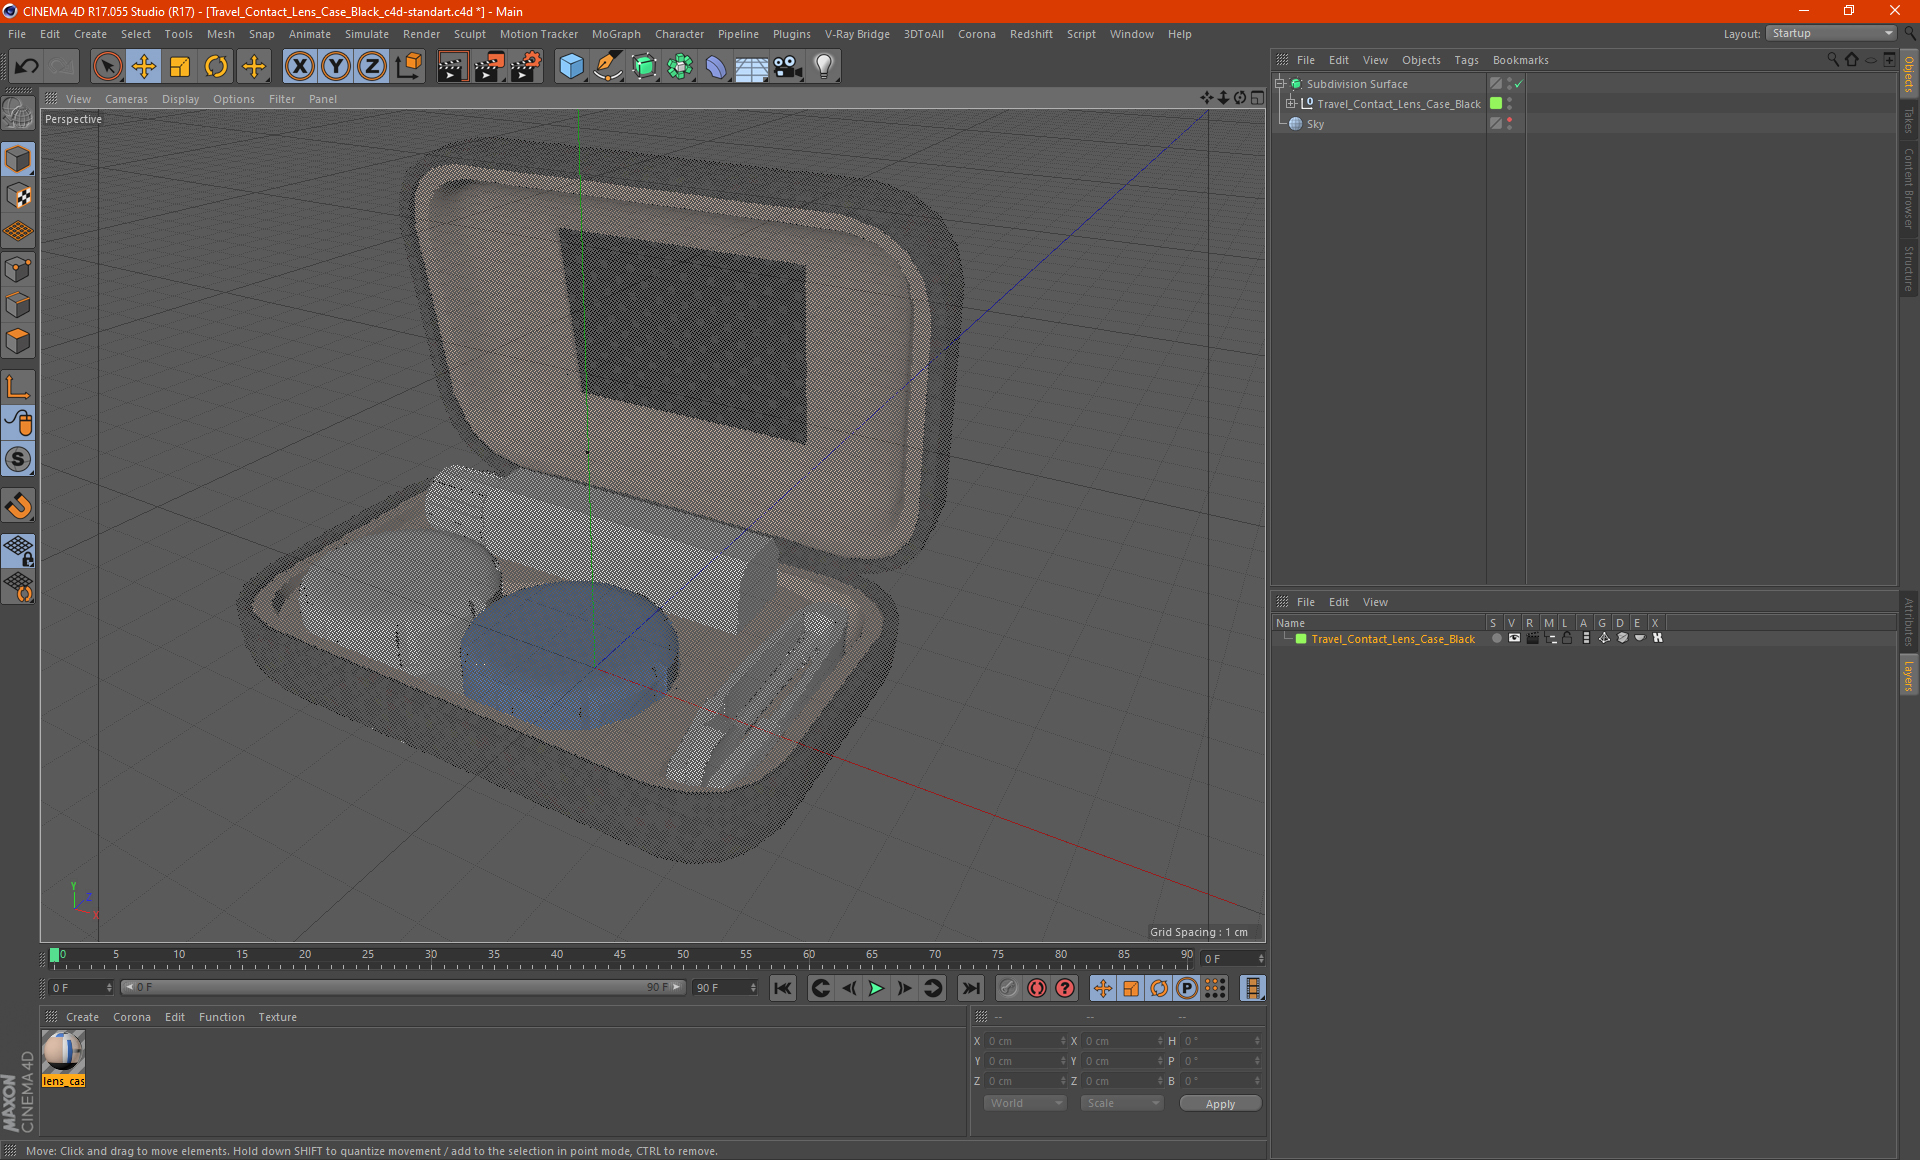The width and height of the screenshot is (1920, 1160).
Task: Open the timeline filmstrip icon
Action: click(1252, 988)
